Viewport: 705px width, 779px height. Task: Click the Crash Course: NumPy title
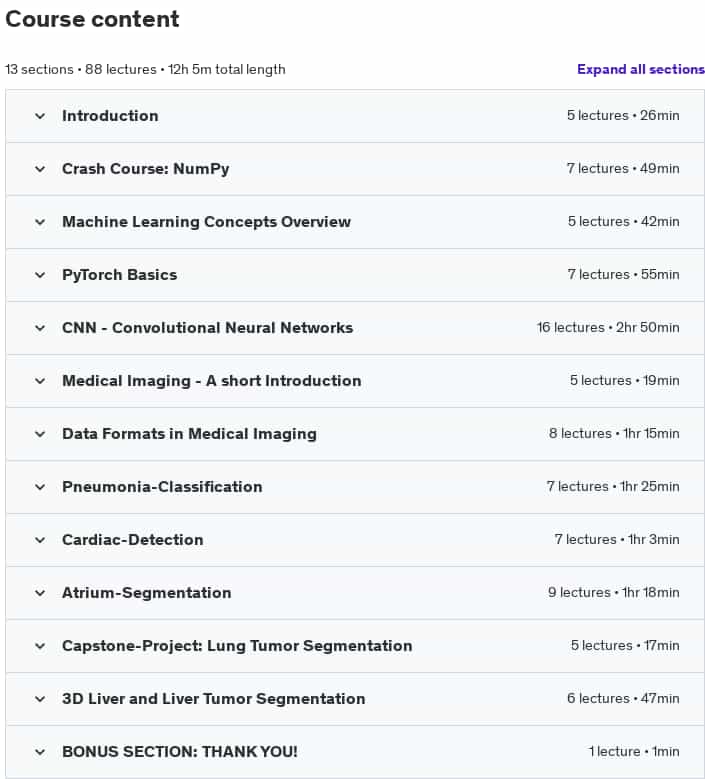click(146, 169)
